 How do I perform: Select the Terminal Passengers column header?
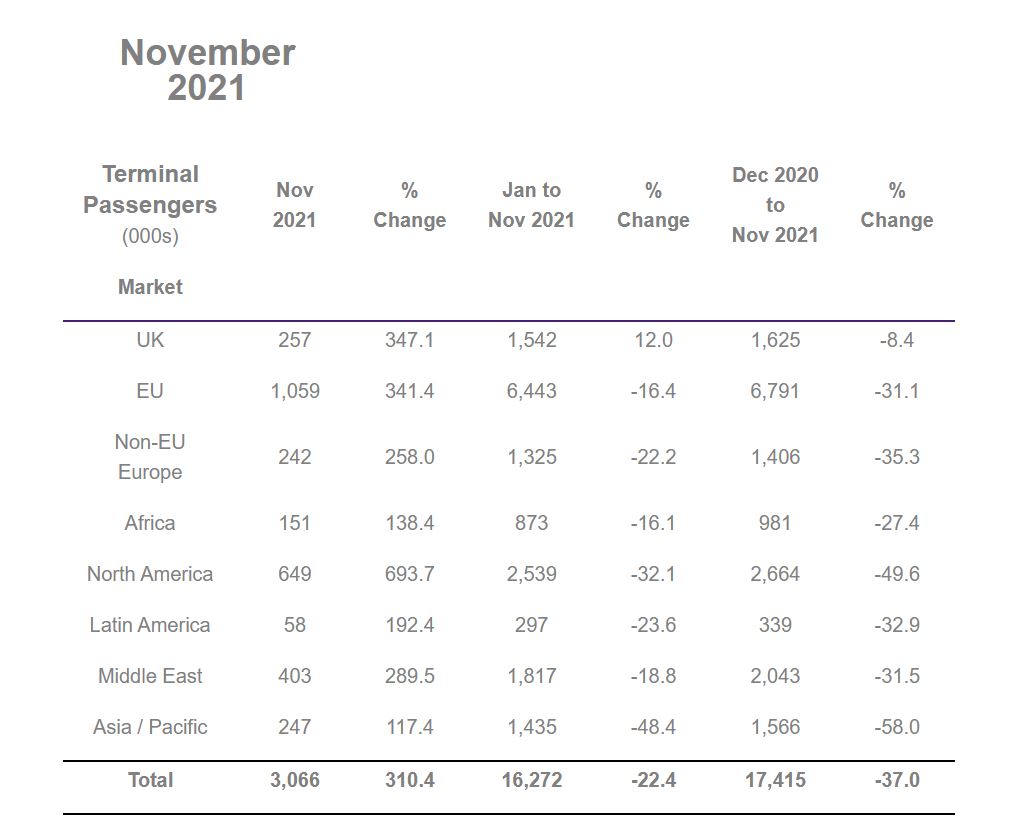150,189
